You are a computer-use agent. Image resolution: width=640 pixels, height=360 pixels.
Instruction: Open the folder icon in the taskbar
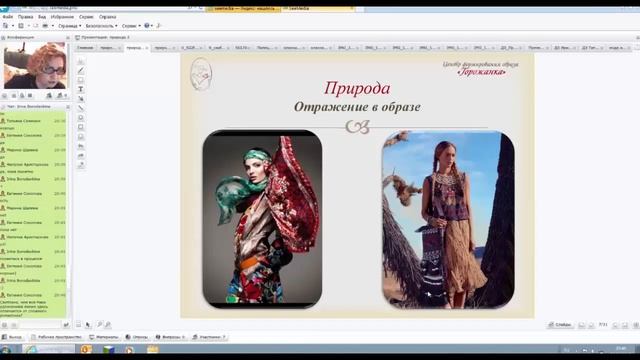pos(153,349)
